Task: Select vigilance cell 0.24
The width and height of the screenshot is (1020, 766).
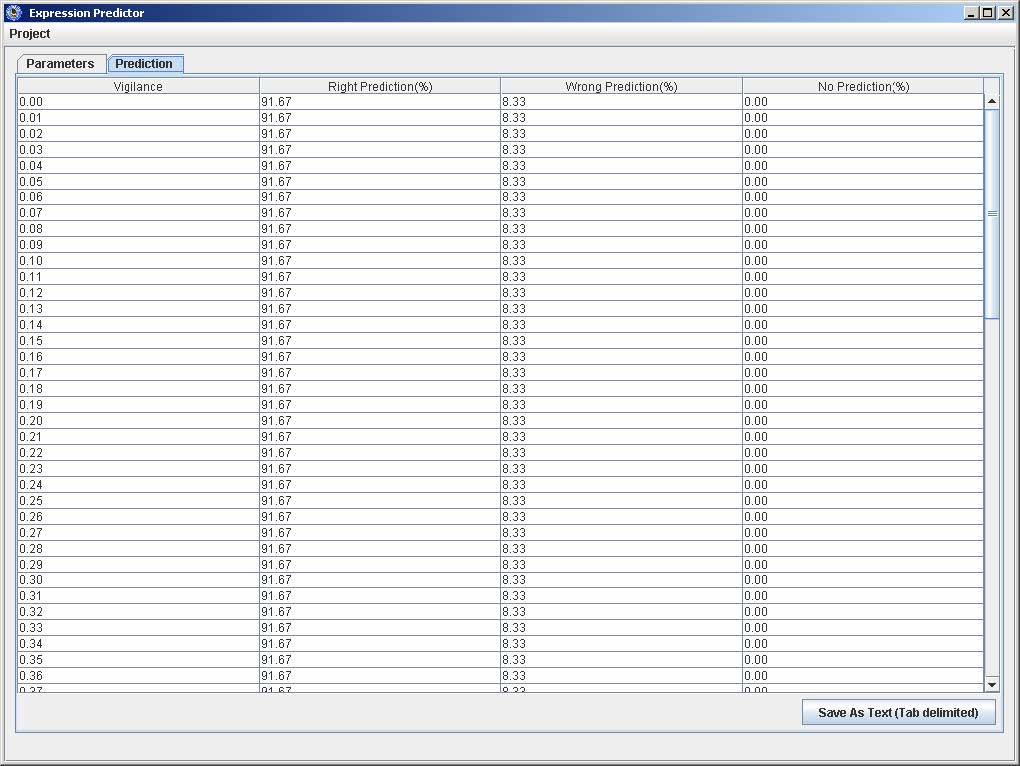Action: [x=138, y=484]
